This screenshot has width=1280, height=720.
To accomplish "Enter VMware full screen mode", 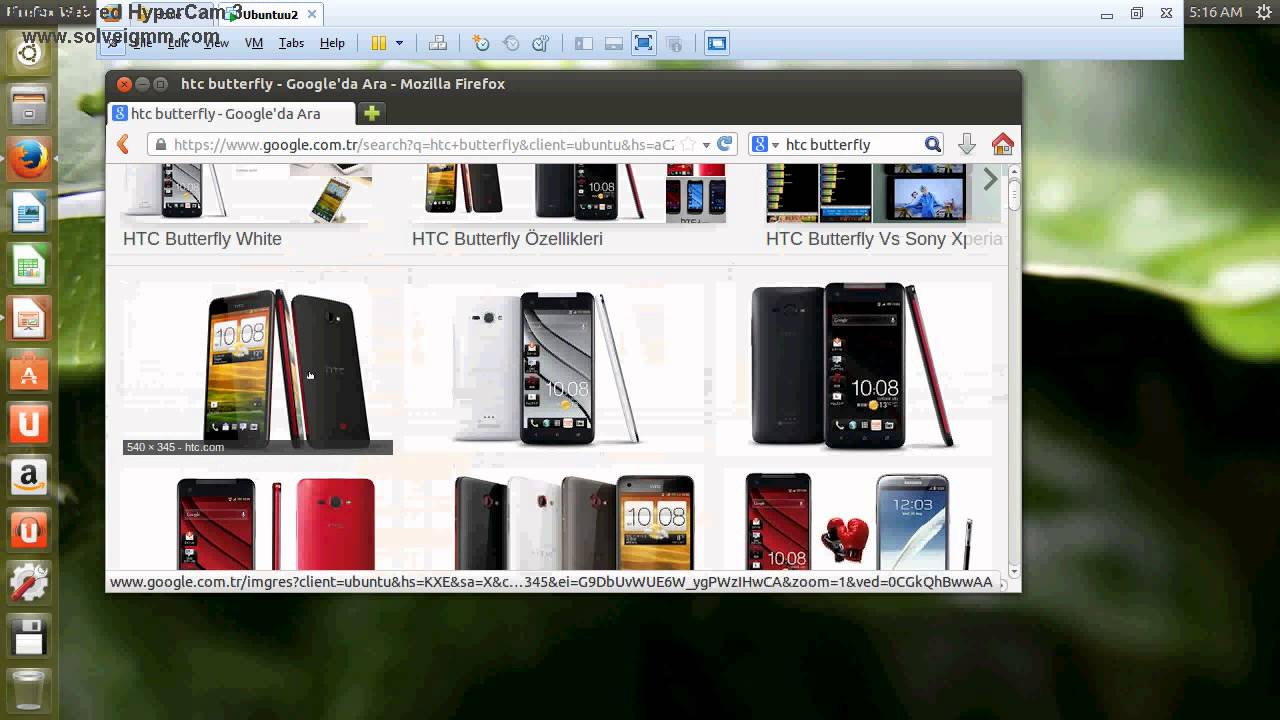I will 644,43.
